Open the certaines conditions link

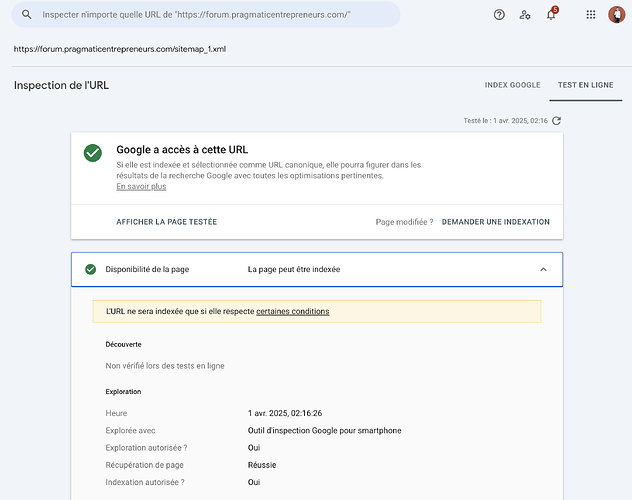pyautogui.click(x=293, y=311)
